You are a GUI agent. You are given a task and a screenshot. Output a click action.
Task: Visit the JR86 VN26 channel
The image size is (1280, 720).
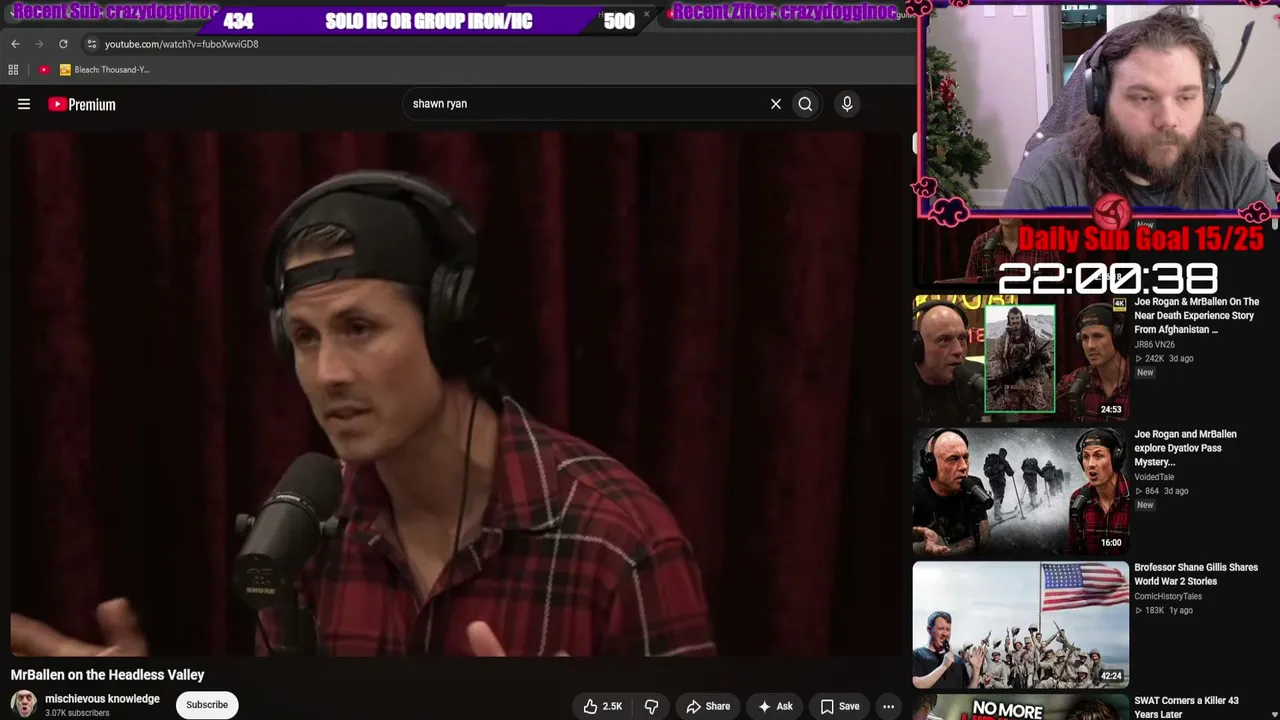point(1154,345)
